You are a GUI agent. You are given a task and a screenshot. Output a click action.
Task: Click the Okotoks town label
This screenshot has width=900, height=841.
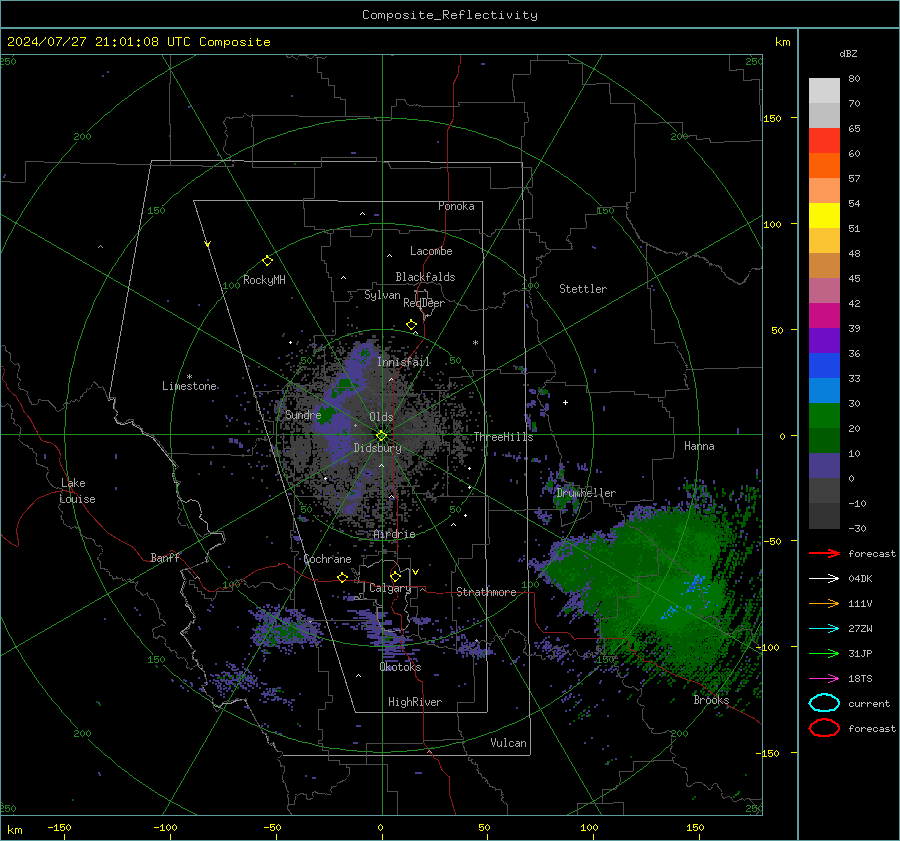pos(400,667)
